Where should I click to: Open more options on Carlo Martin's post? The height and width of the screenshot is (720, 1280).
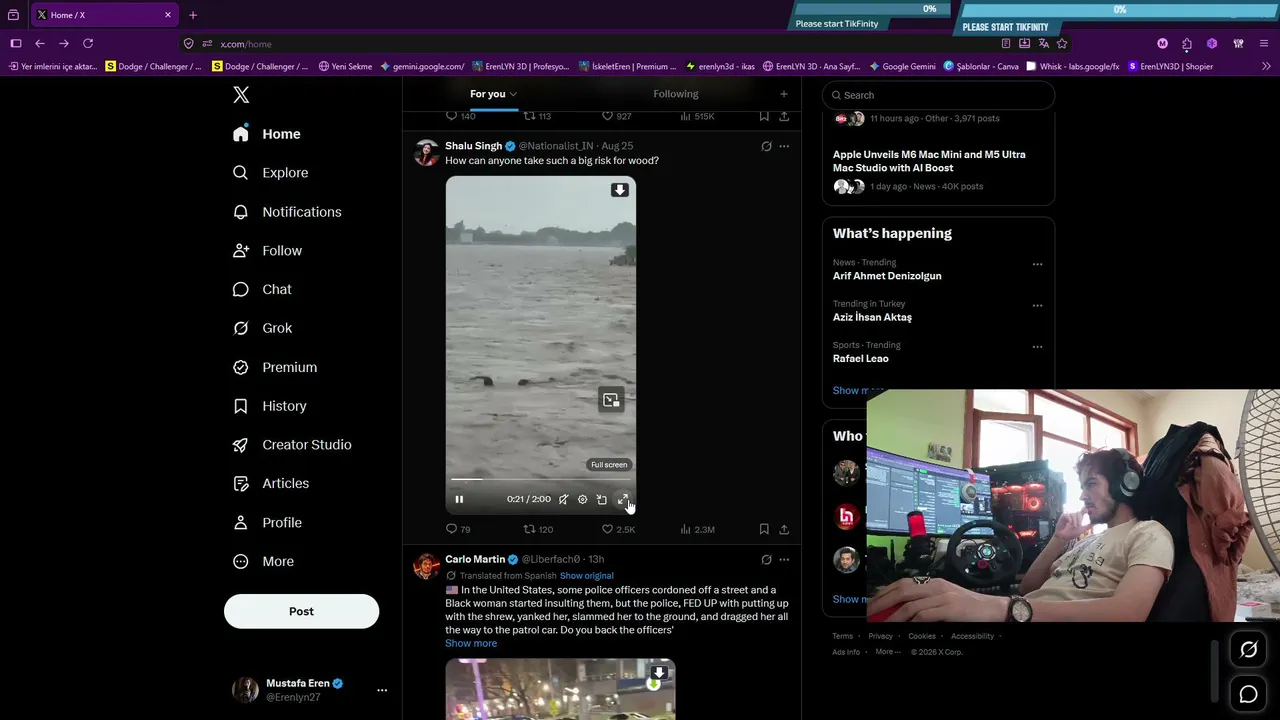click(784, 559)
